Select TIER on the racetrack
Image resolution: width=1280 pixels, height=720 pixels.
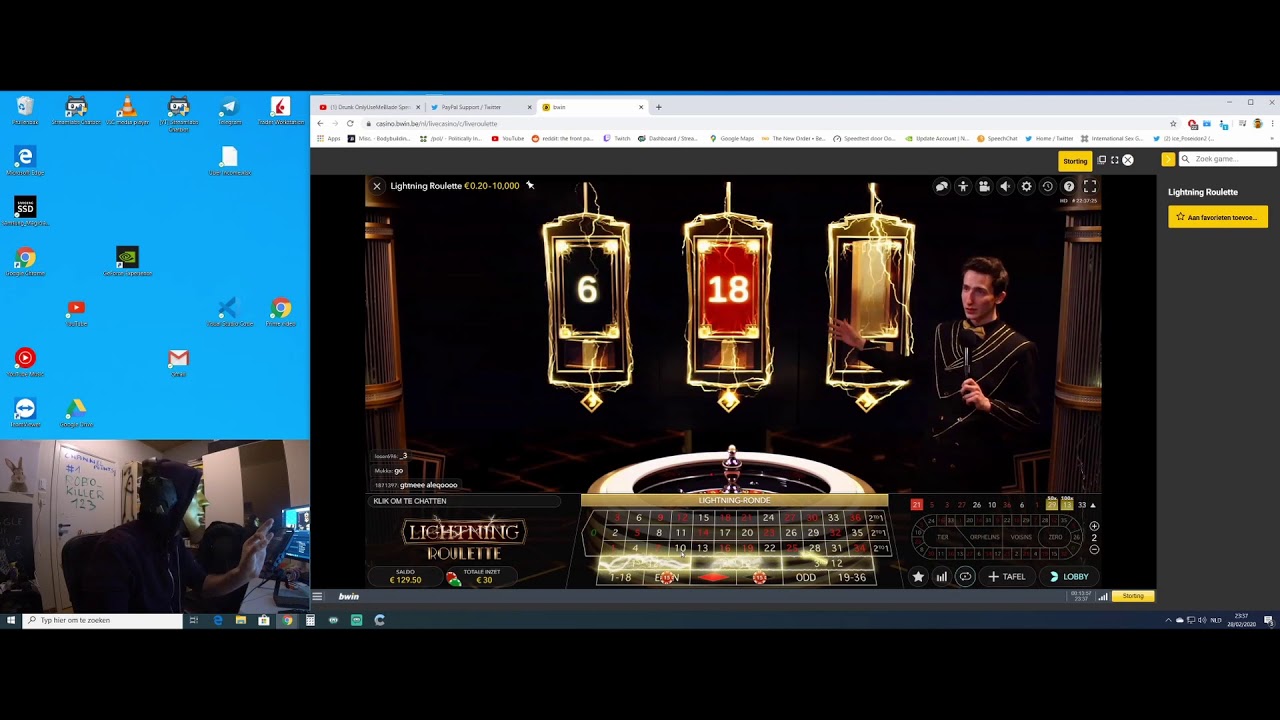pos(942,537)
